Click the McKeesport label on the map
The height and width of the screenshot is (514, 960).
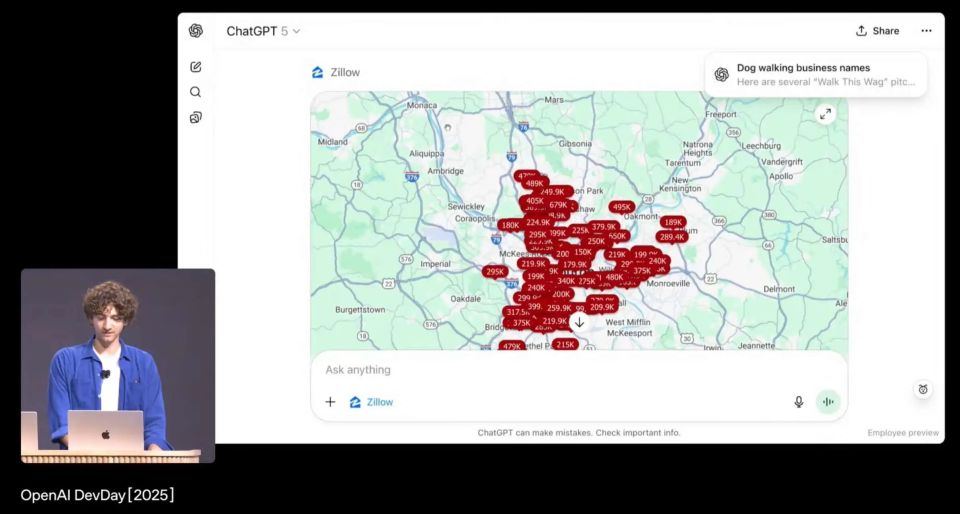(x=630, y=333)
